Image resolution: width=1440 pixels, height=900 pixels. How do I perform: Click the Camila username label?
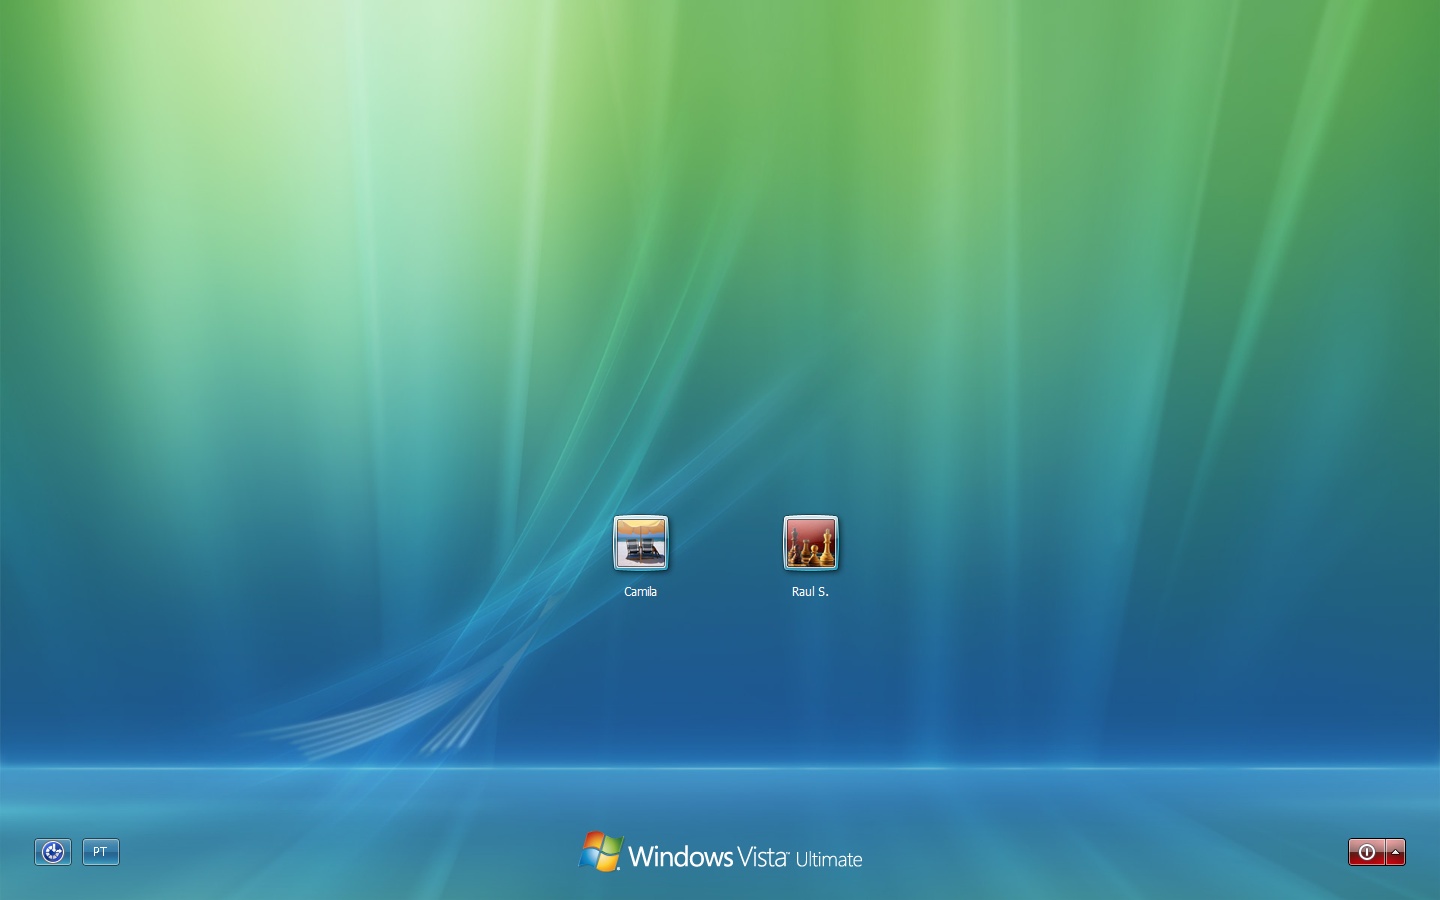tap(640, 591)
